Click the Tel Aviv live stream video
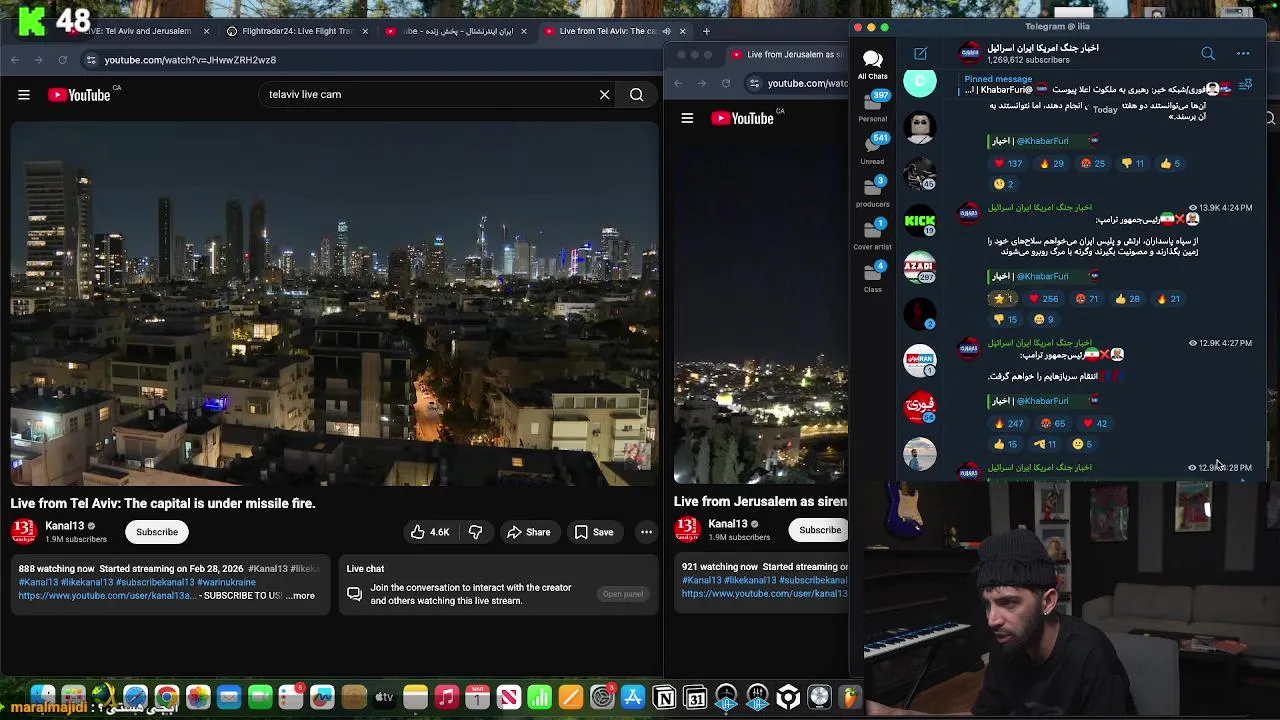This screenshot has height=720, width=1280. (x=334, y=303)
